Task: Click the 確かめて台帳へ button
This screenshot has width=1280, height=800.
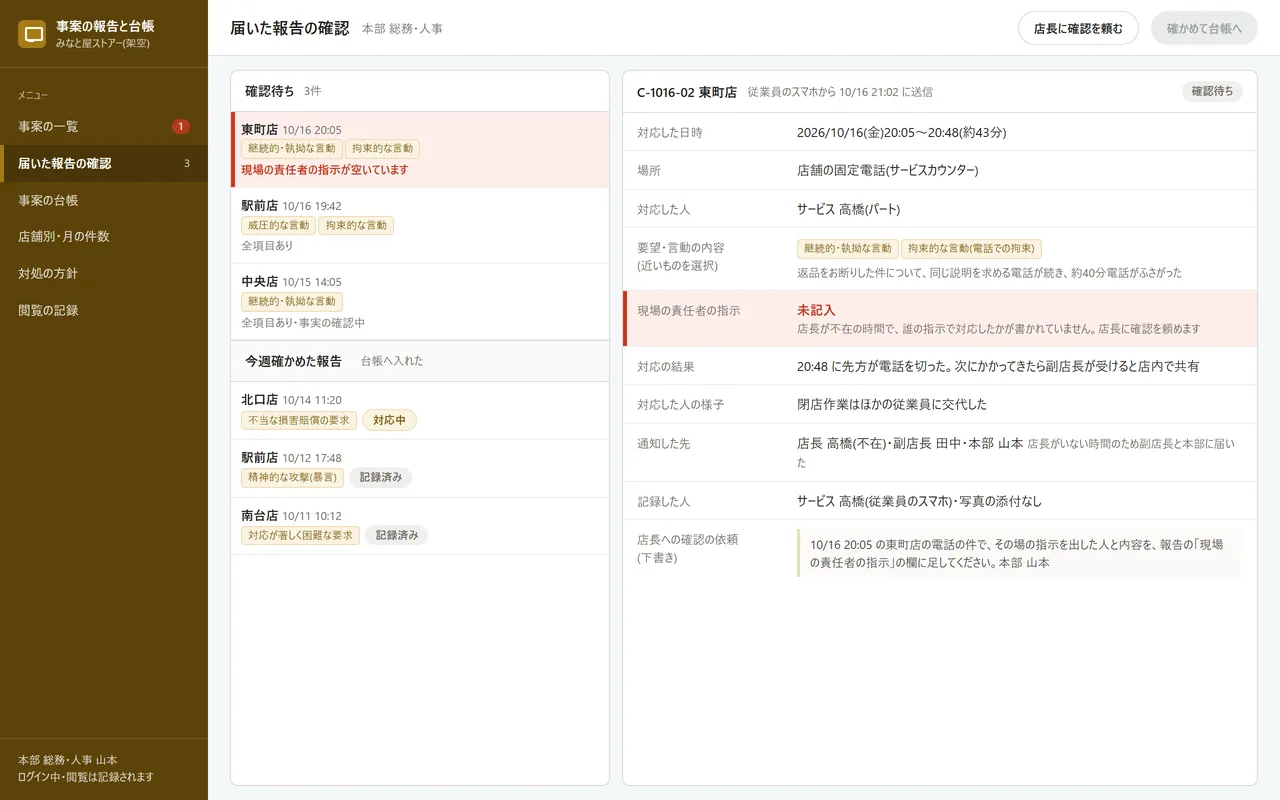Action: 1204,28
